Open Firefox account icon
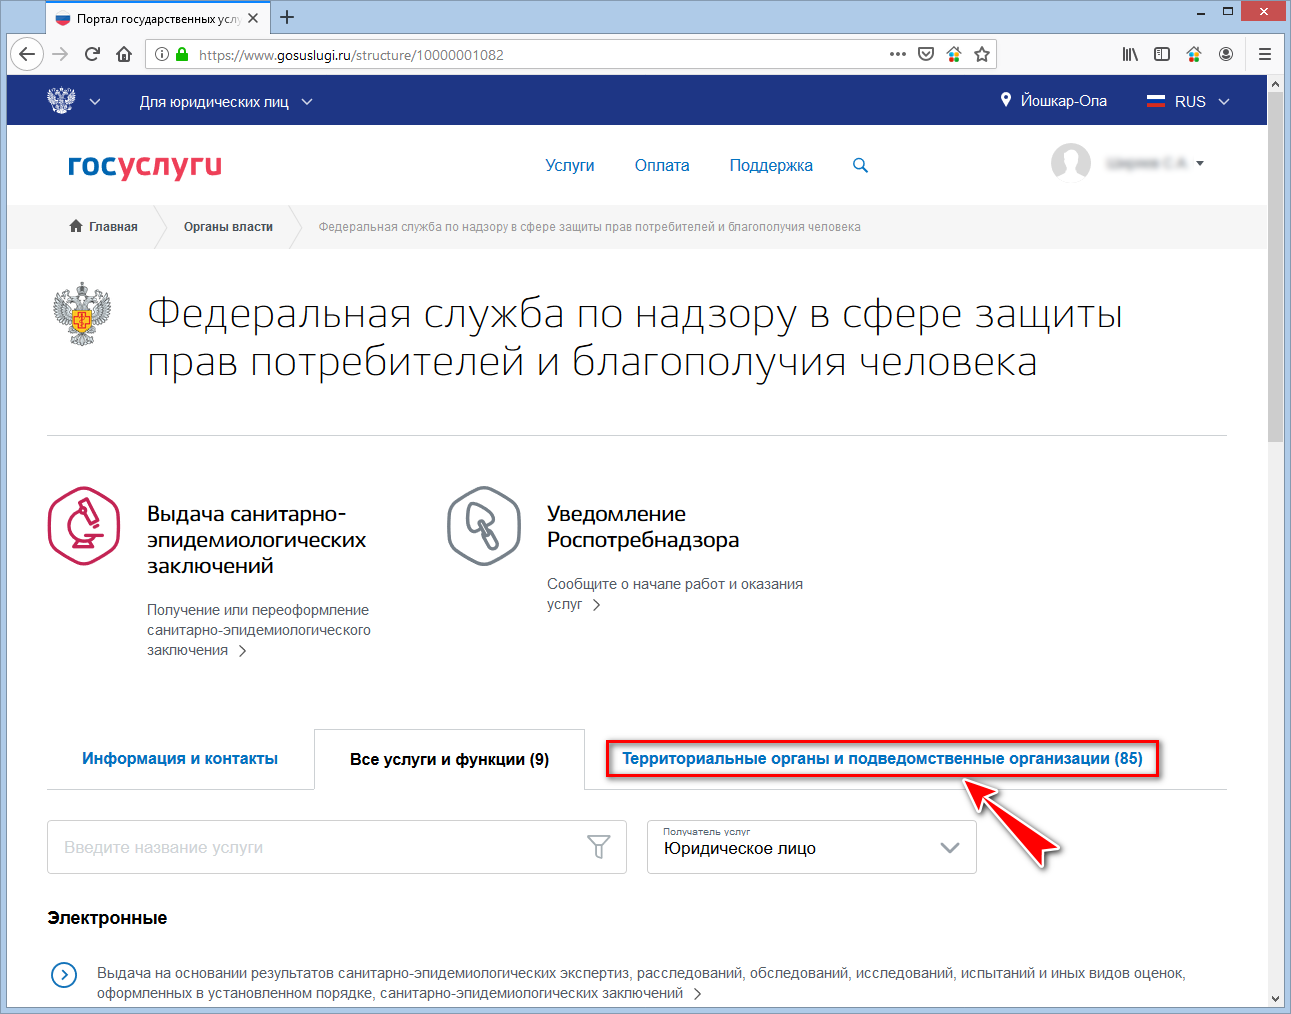This screenshot has height=1014, width=1291. click(x=1226, y=54)
